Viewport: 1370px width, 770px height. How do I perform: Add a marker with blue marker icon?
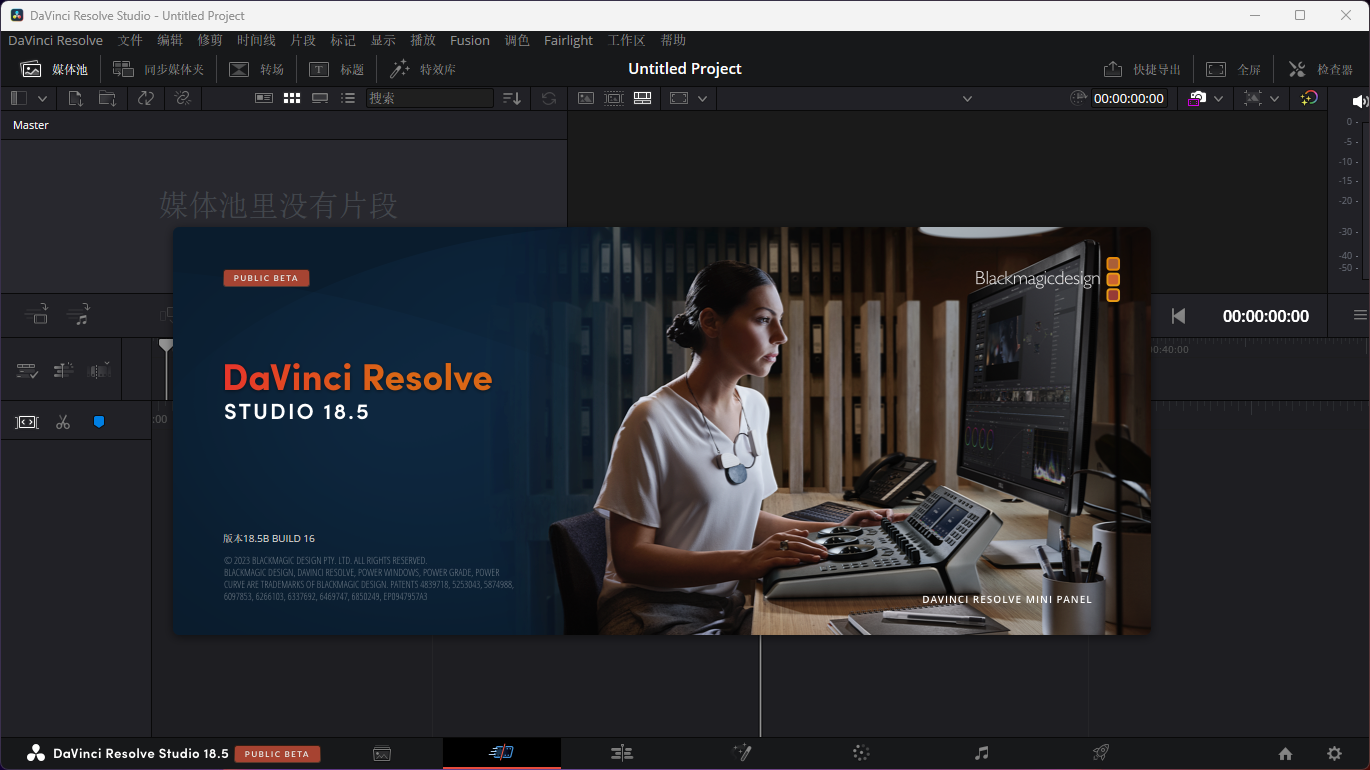[98, 422]
